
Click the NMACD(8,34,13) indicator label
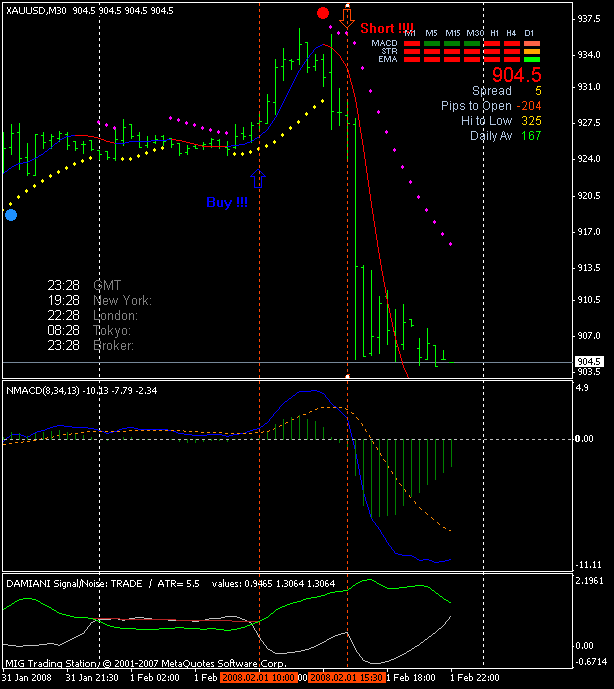[43, 391]
